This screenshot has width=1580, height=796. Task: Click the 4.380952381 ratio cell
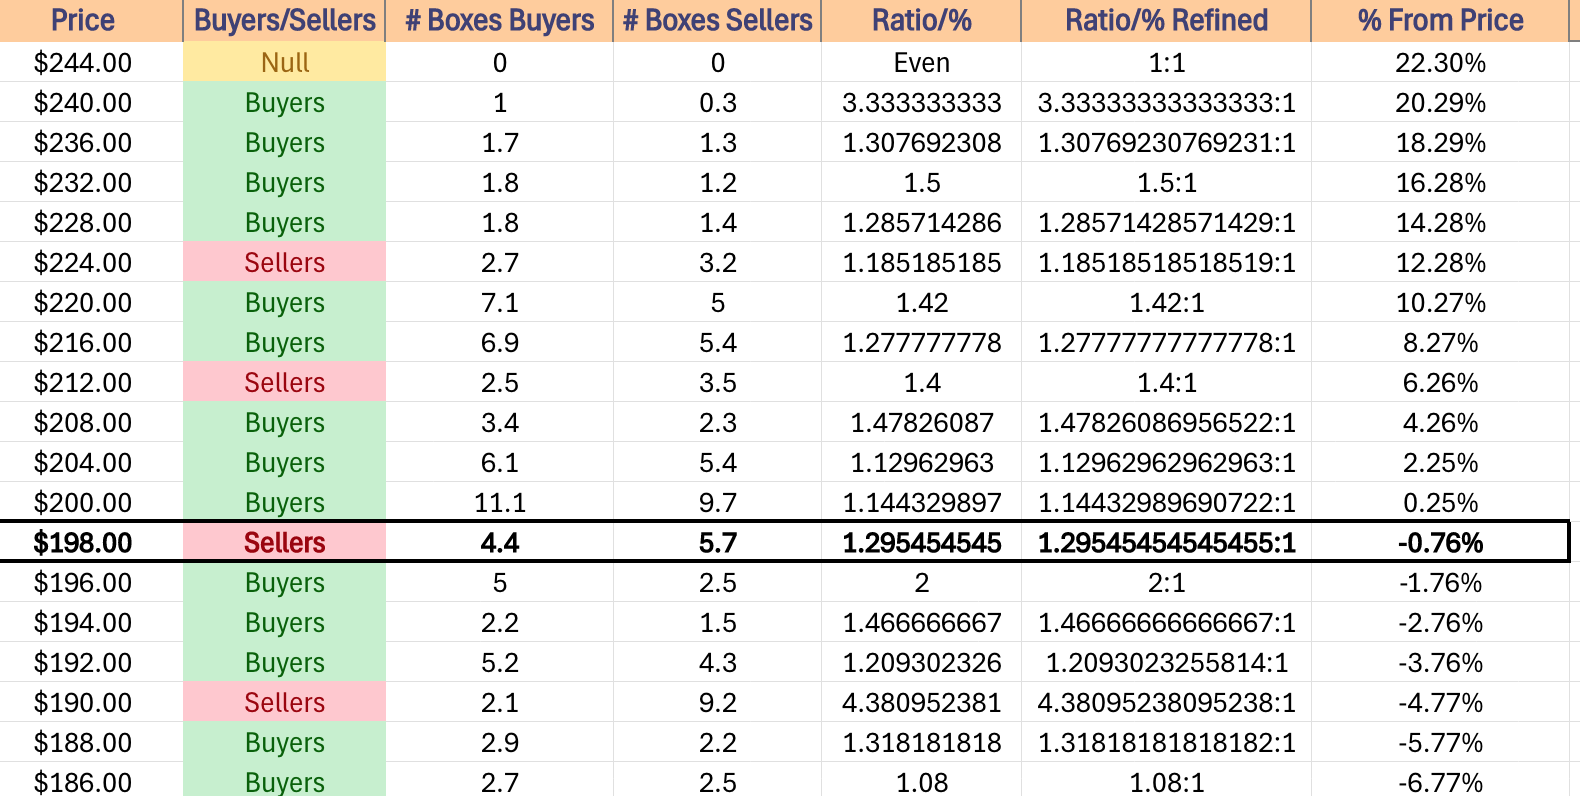(921, 702)
